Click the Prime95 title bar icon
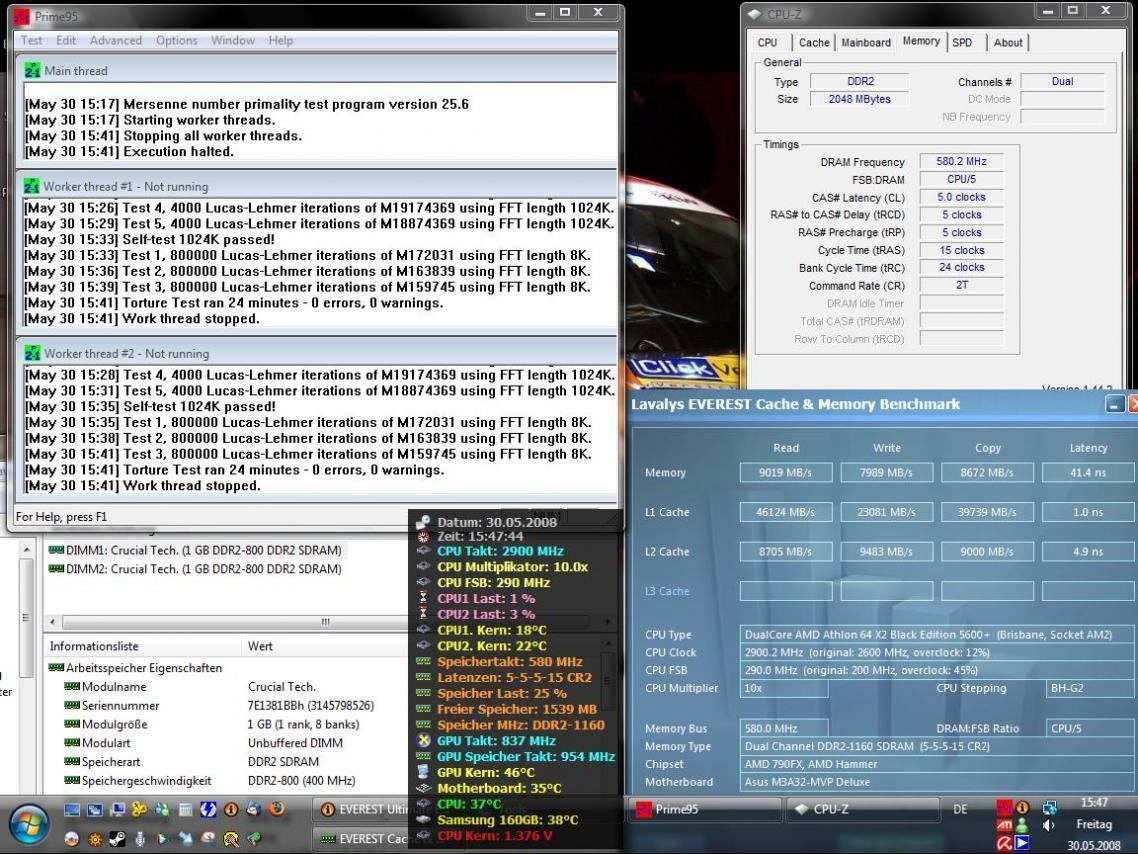 pos(21,15)
